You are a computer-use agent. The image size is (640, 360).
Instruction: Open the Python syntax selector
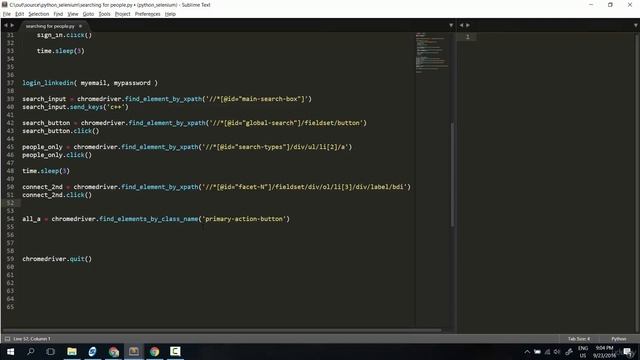tap(618, 339)
